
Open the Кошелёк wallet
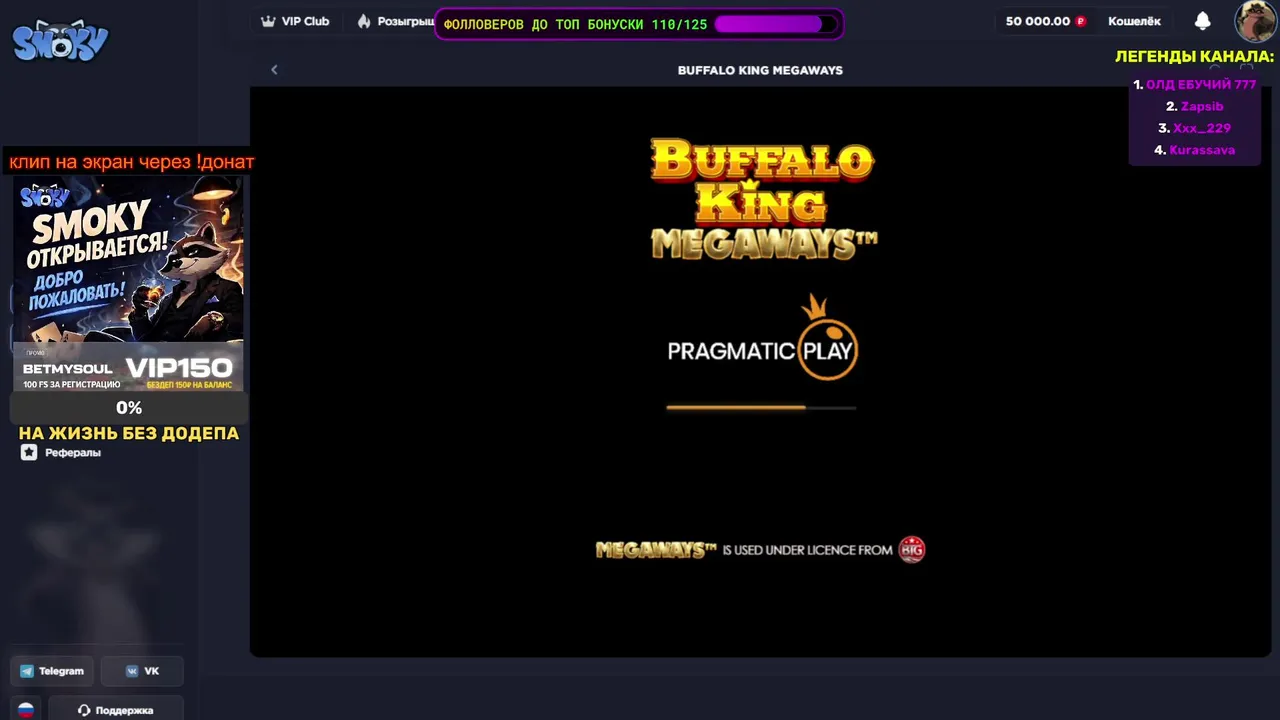point(1134,21)
